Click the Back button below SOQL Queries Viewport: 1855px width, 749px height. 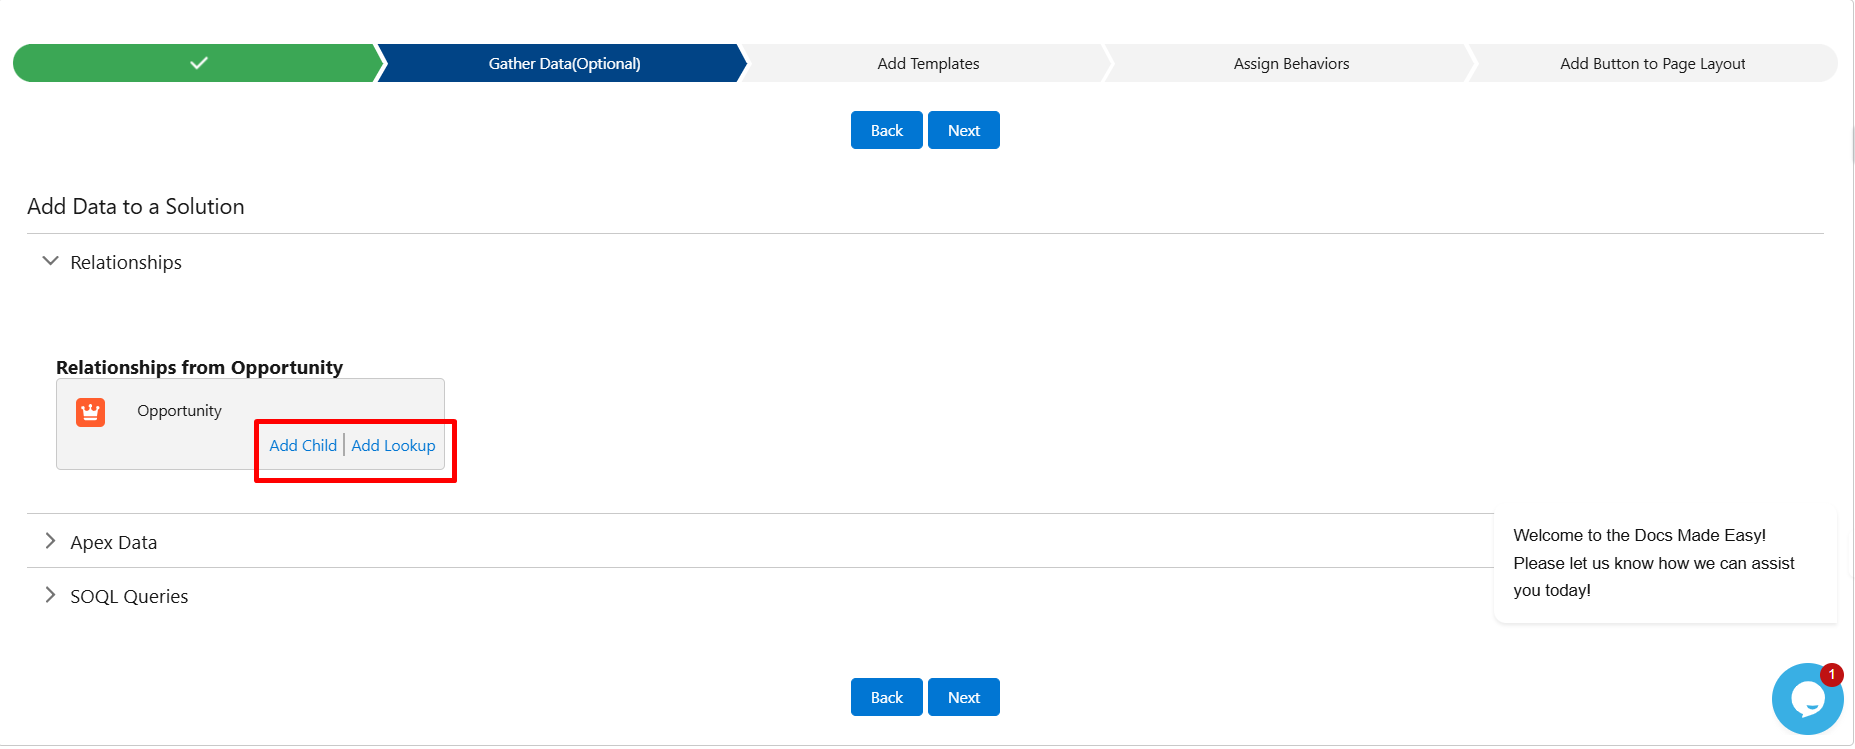coord(886,697)
